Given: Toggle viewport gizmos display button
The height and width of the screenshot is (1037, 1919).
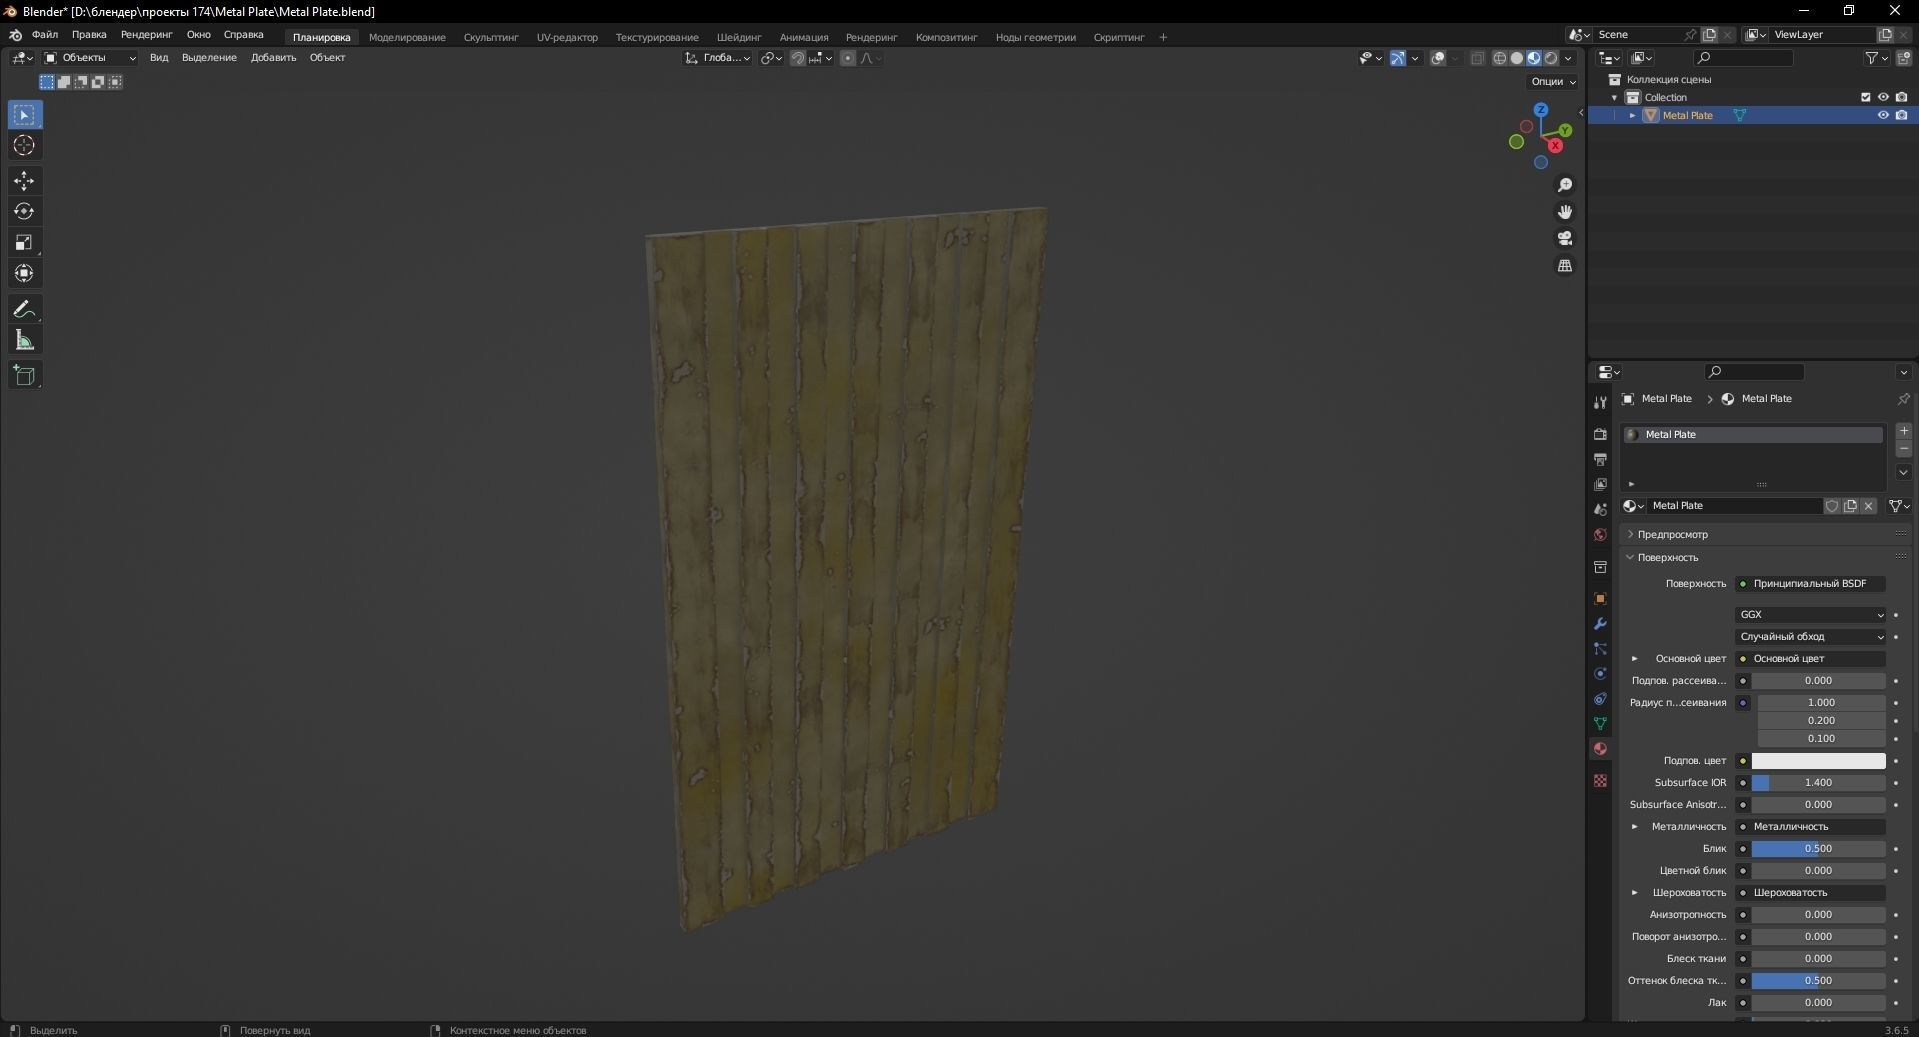Looking at the screenshot, I should point(1398,58).
